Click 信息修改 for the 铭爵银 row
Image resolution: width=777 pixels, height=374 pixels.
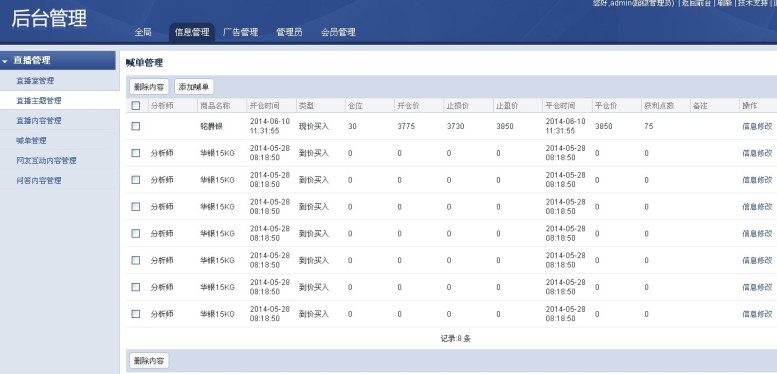click(757, 126)
